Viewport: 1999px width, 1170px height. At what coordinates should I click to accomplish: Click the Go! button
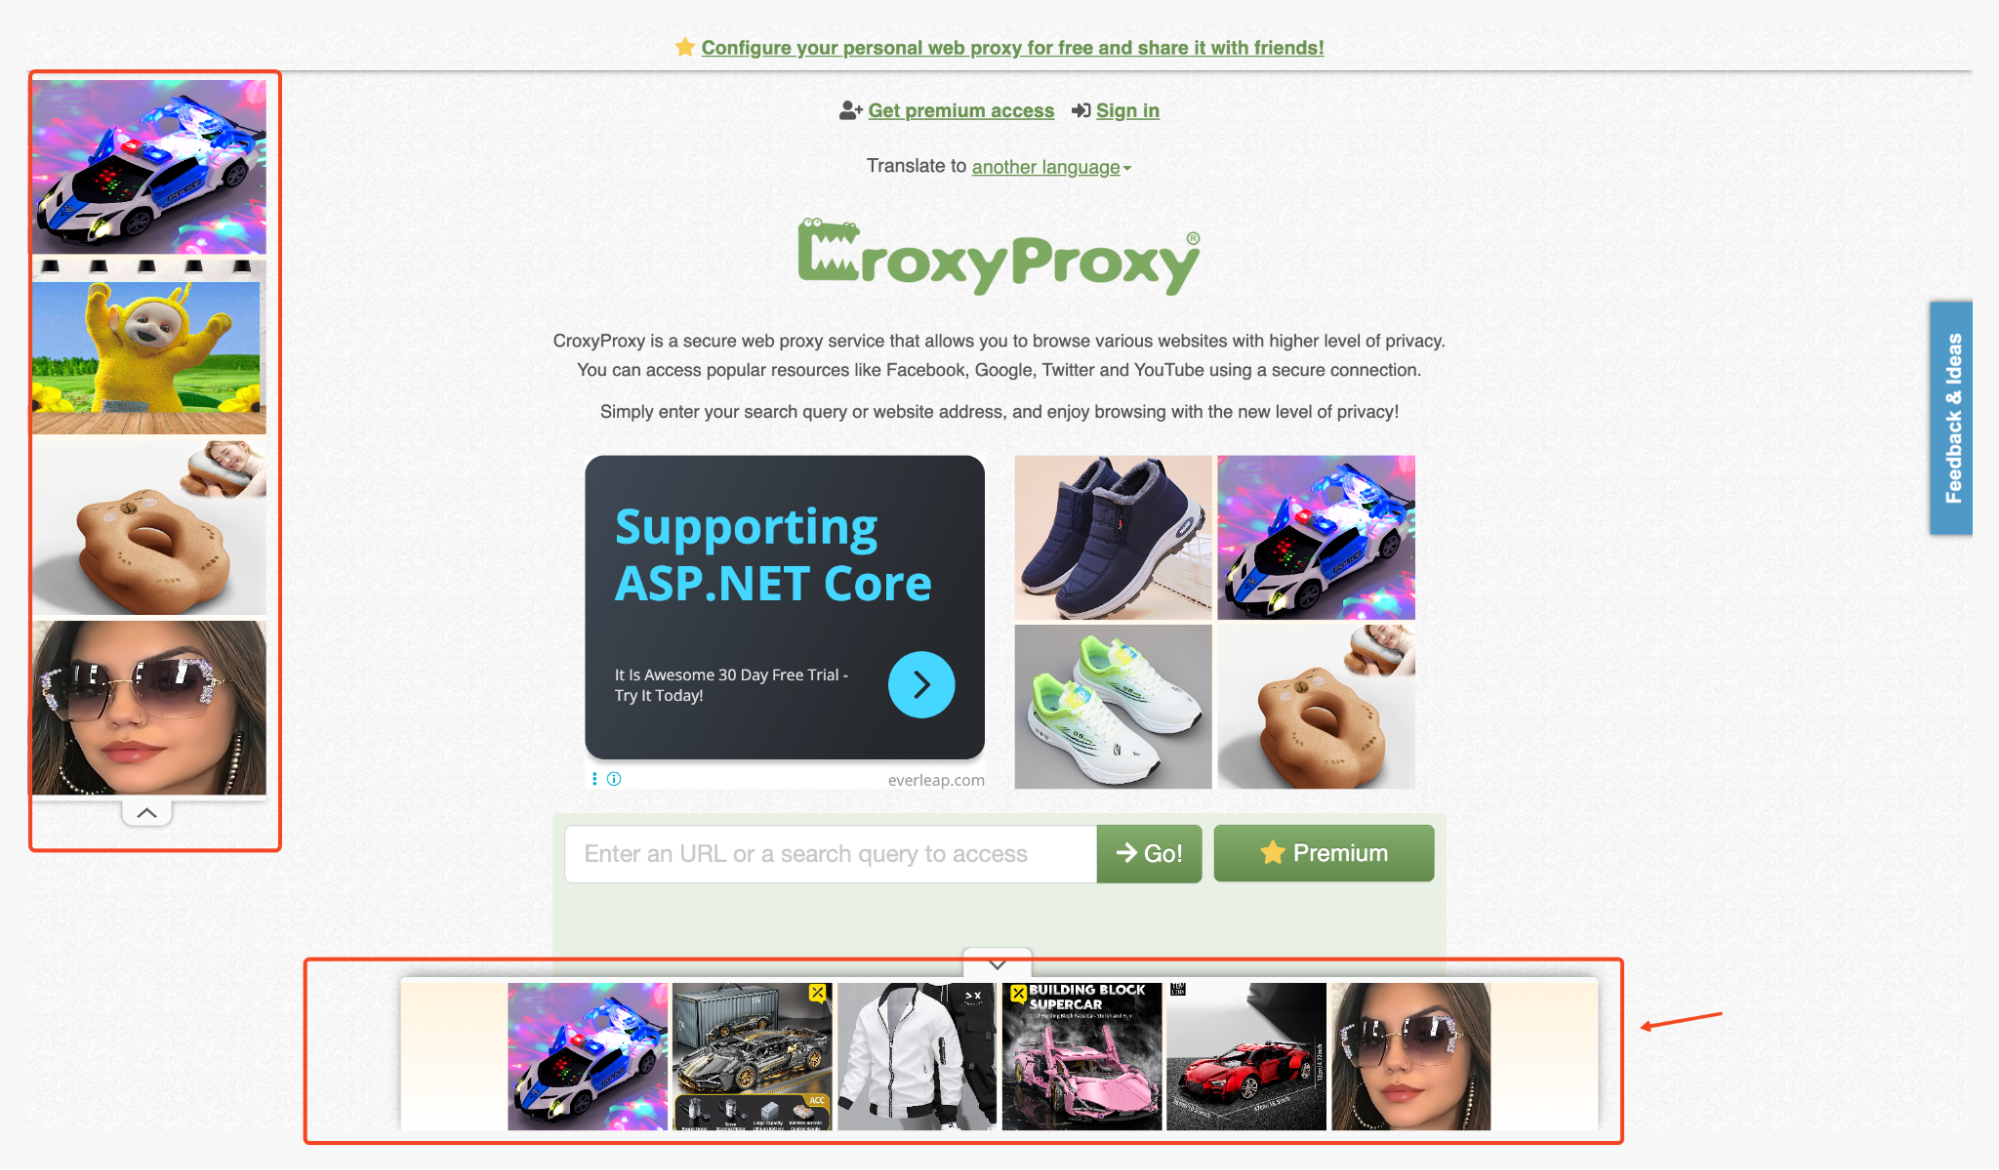click(1149, 854)
